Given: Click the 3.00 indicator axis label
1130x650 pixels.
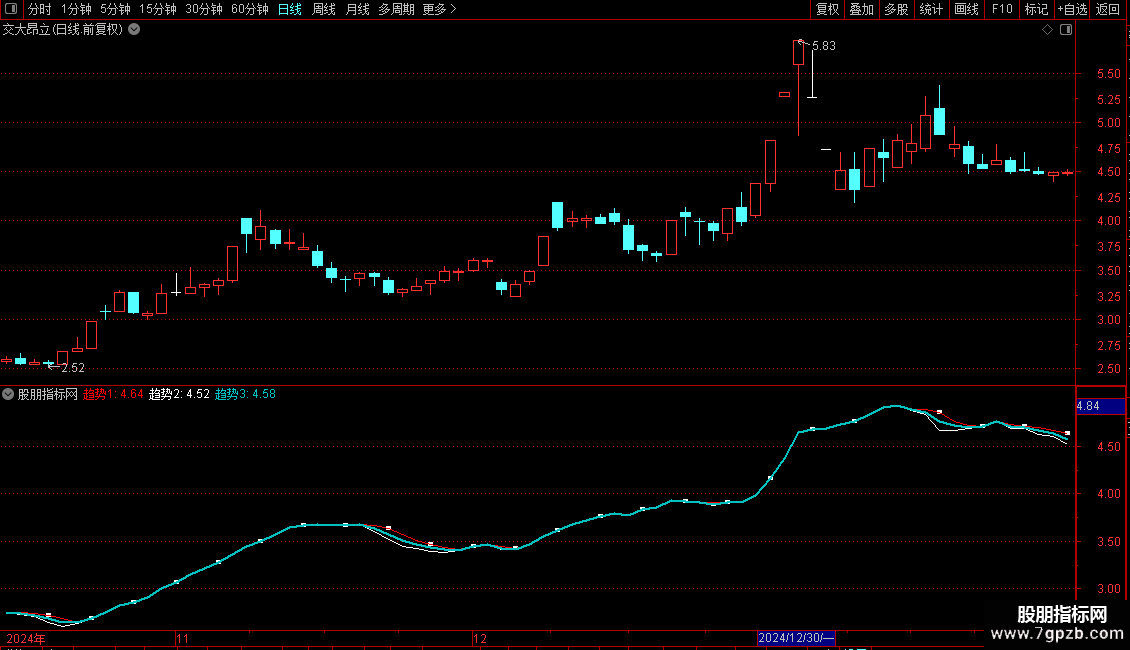Looking at the screenshot, I should click(1108, 589).
